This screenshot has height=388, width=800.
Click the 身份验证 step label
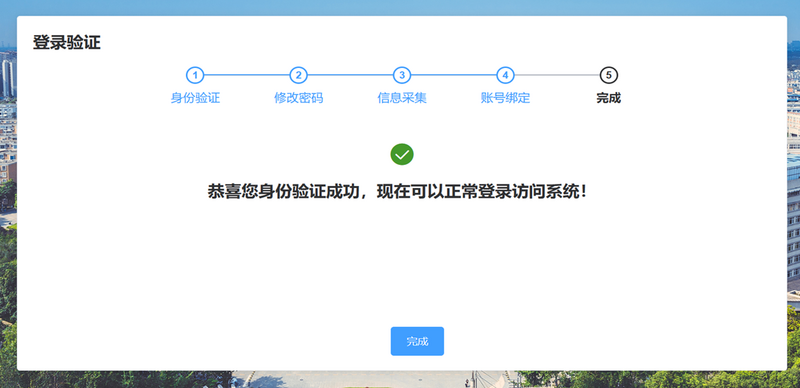pyautogui.click(x=195, y=98)
